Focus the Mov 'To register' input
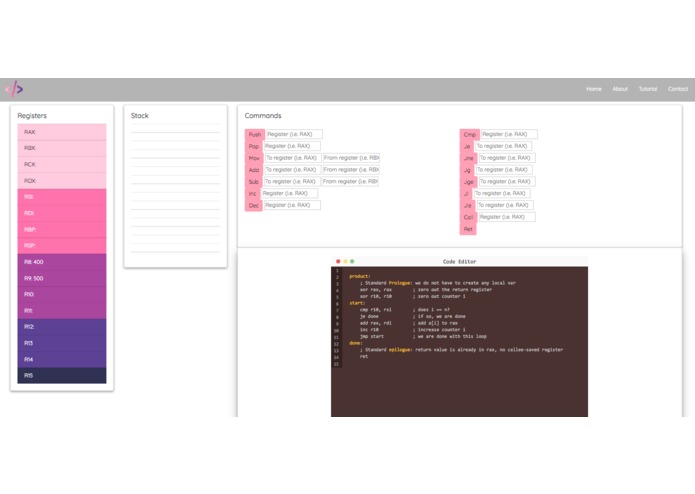 tap(293, 158)
